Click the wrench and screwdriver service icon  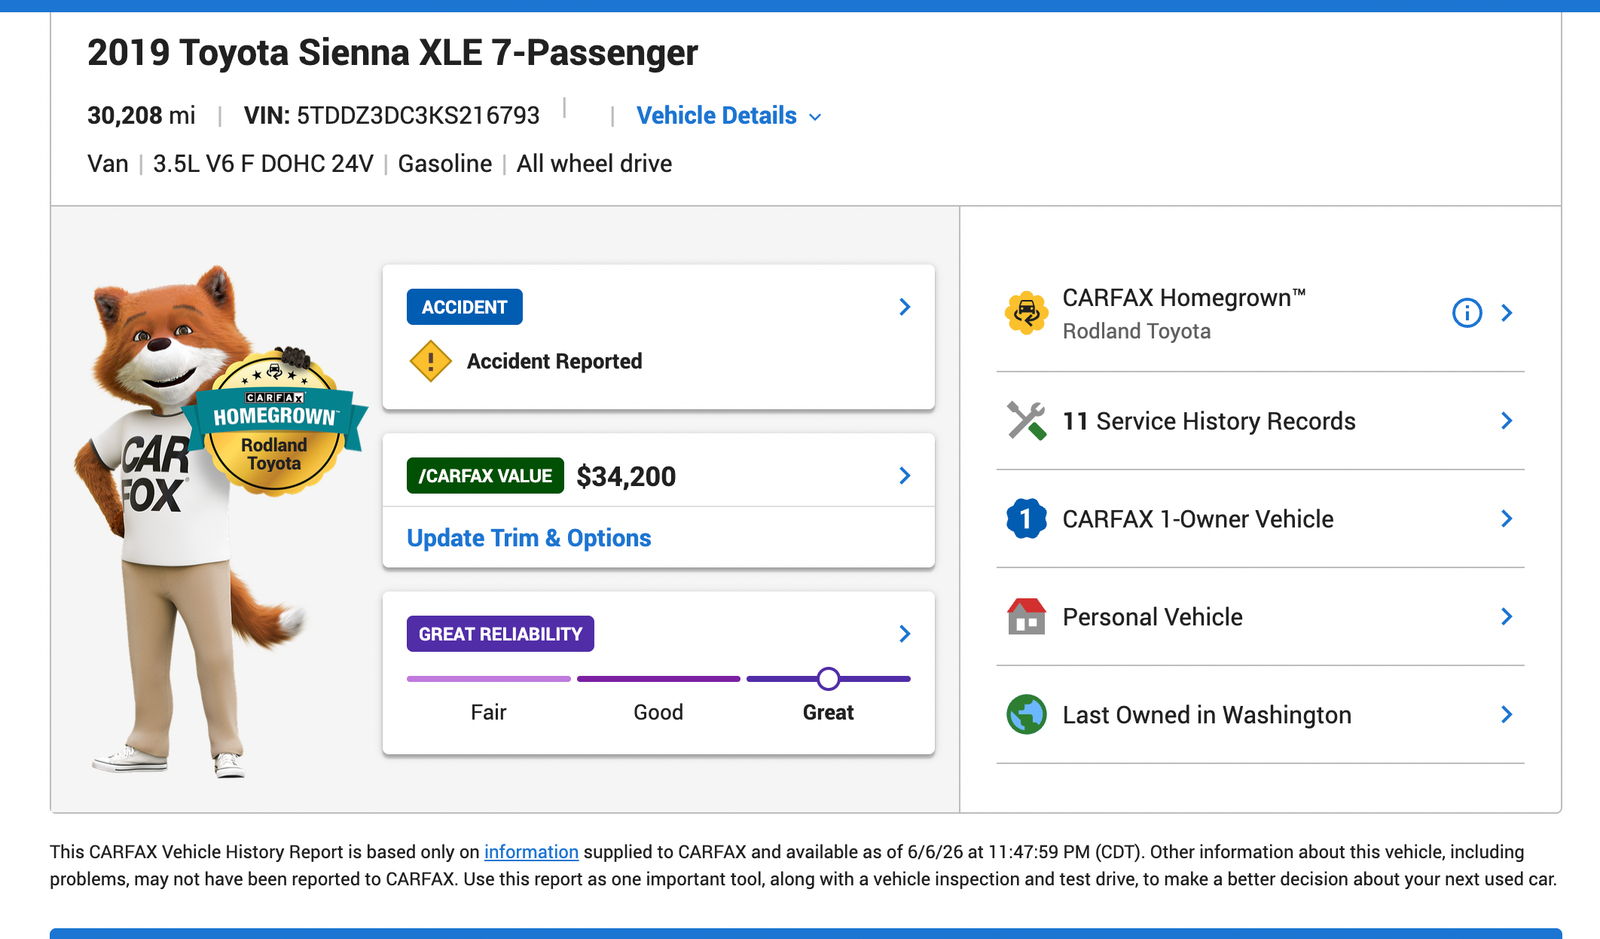(x=1026, y=421)
